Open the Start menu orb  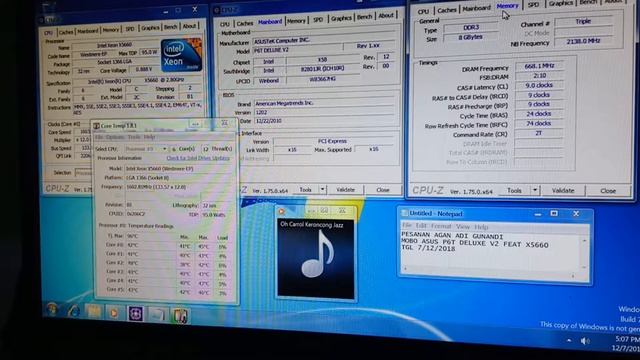pyautogui.click(x=52, y=309)
